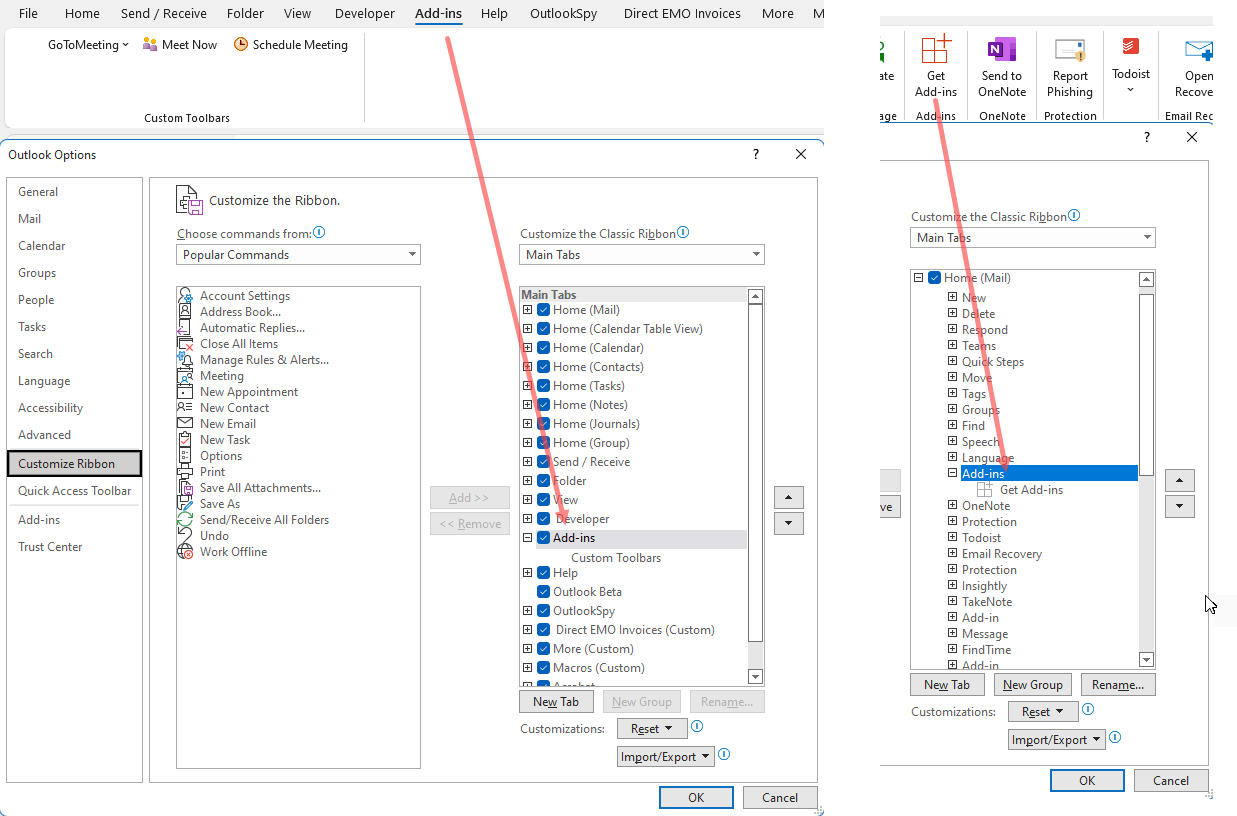This screenshot has width=1237, height=816.
Task: Expand the Email Recovery group node
Action: coord(953,554)
